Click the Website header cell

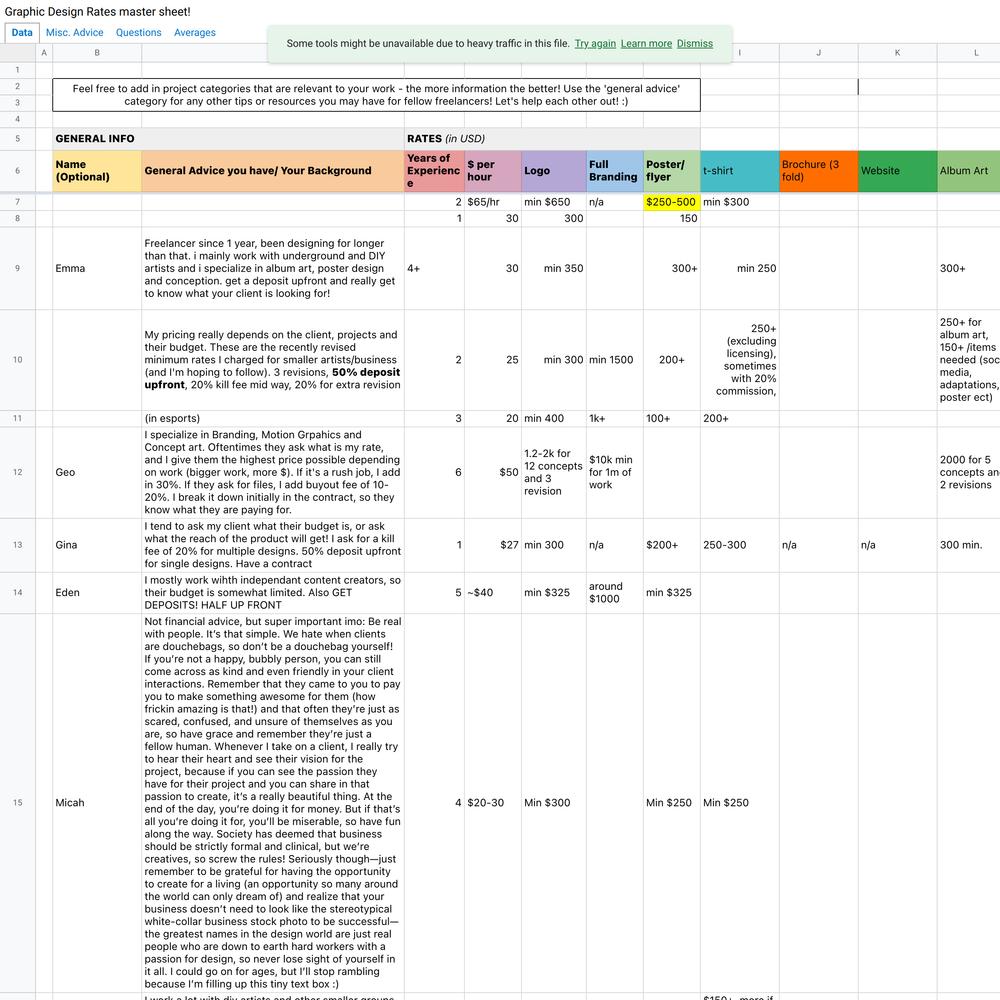click(x=897, y=171)
